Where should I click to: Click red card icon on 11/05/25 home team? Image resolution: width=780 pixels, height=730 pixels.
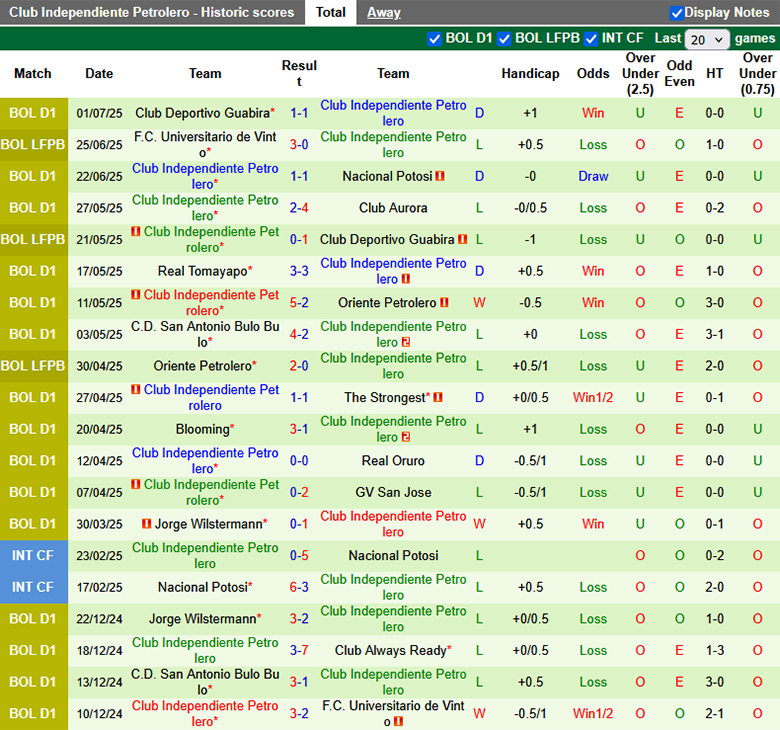tap(135, 295)
